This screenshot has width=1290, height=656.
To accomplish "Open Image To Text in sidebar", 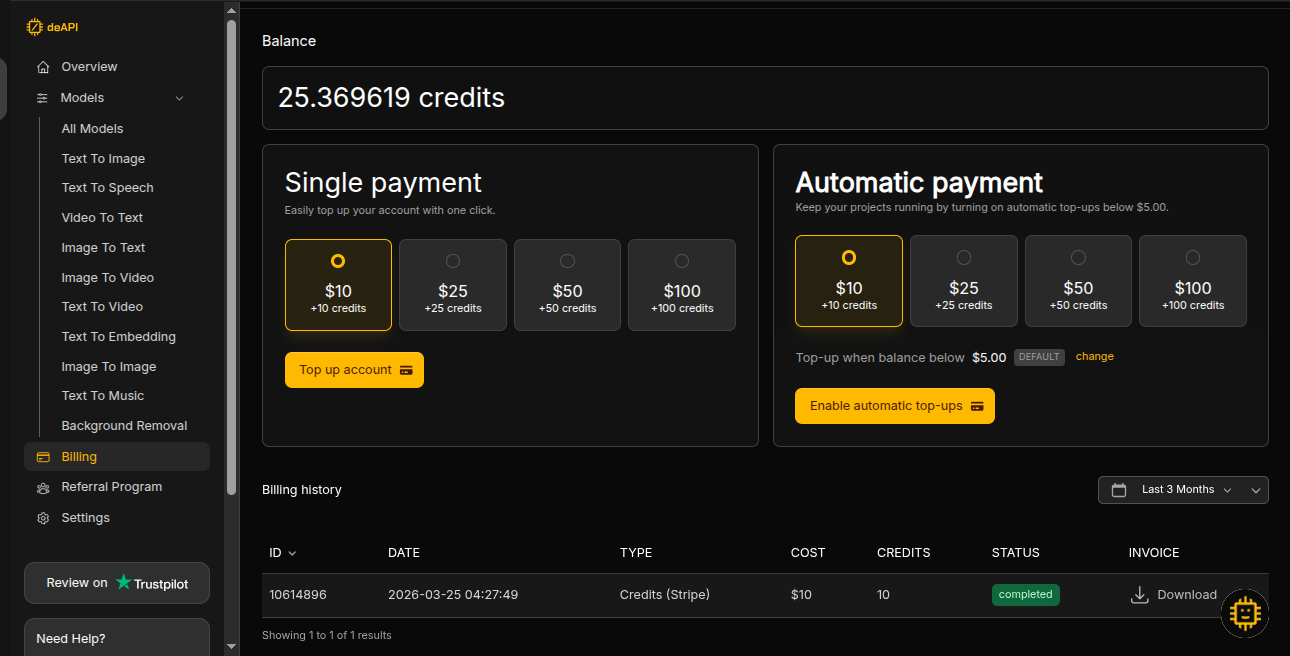I will [103, 248].
